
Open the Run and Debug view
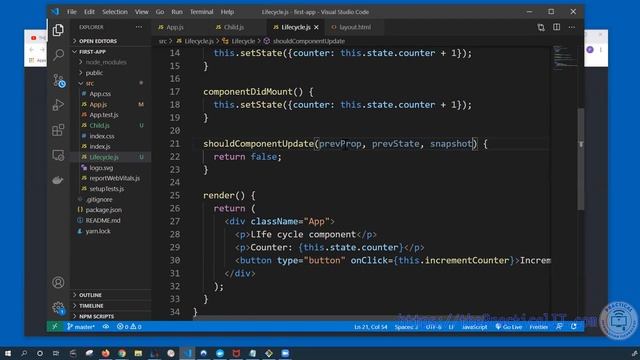click(x=58, y=105)
